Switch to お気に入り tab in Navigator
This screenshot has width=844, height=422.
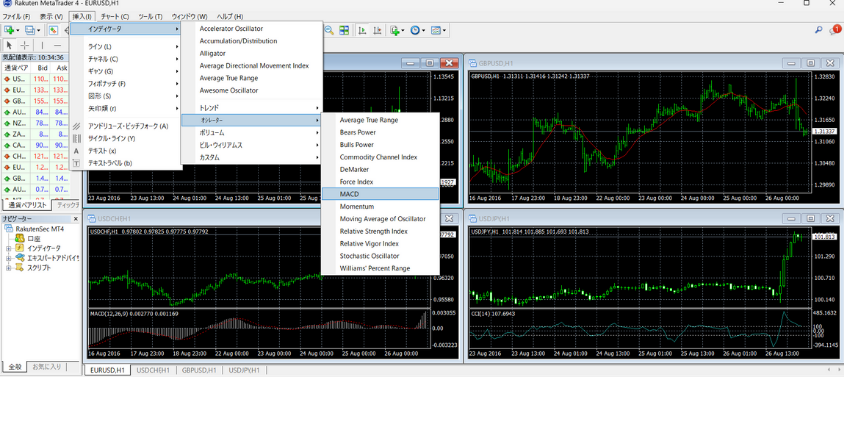point(46,367)
